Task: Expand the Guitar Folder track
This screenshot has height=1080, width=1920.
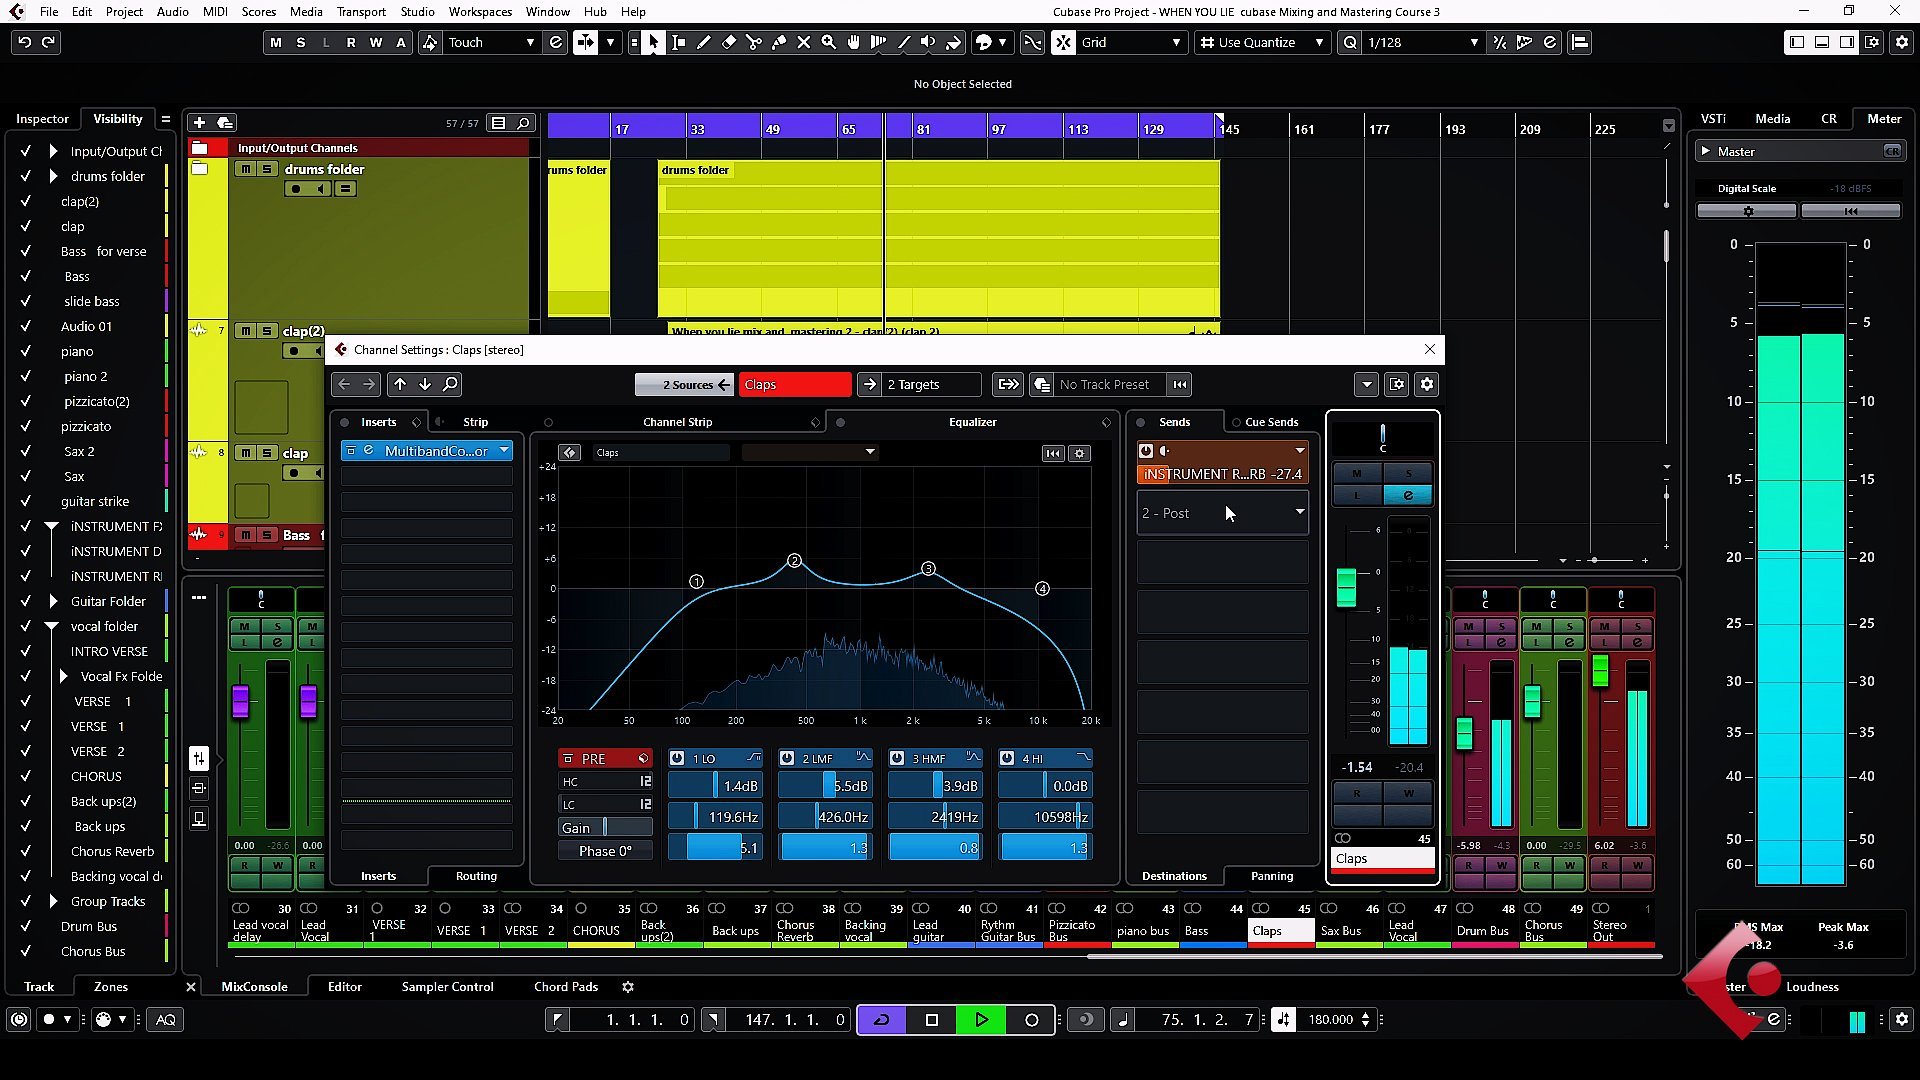Action: tap(53, 601)
